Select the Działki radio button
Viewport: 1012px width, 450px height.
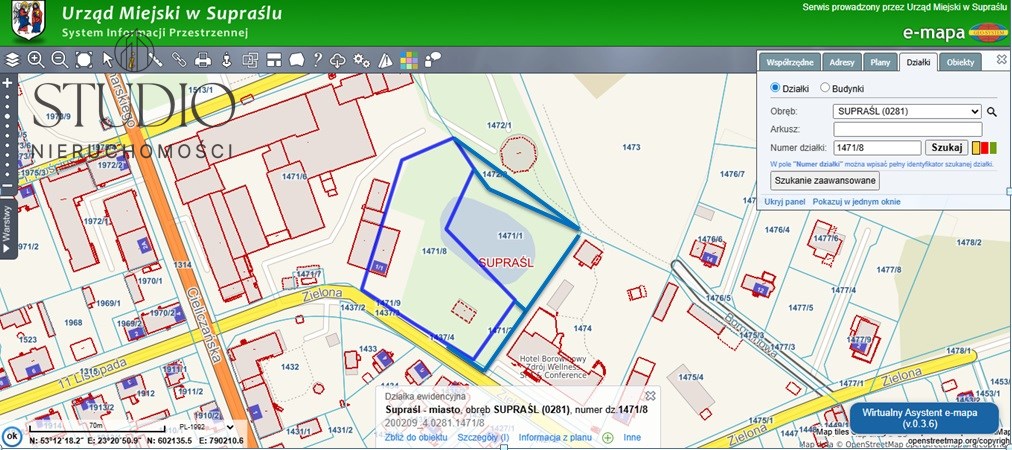(775, 88)
